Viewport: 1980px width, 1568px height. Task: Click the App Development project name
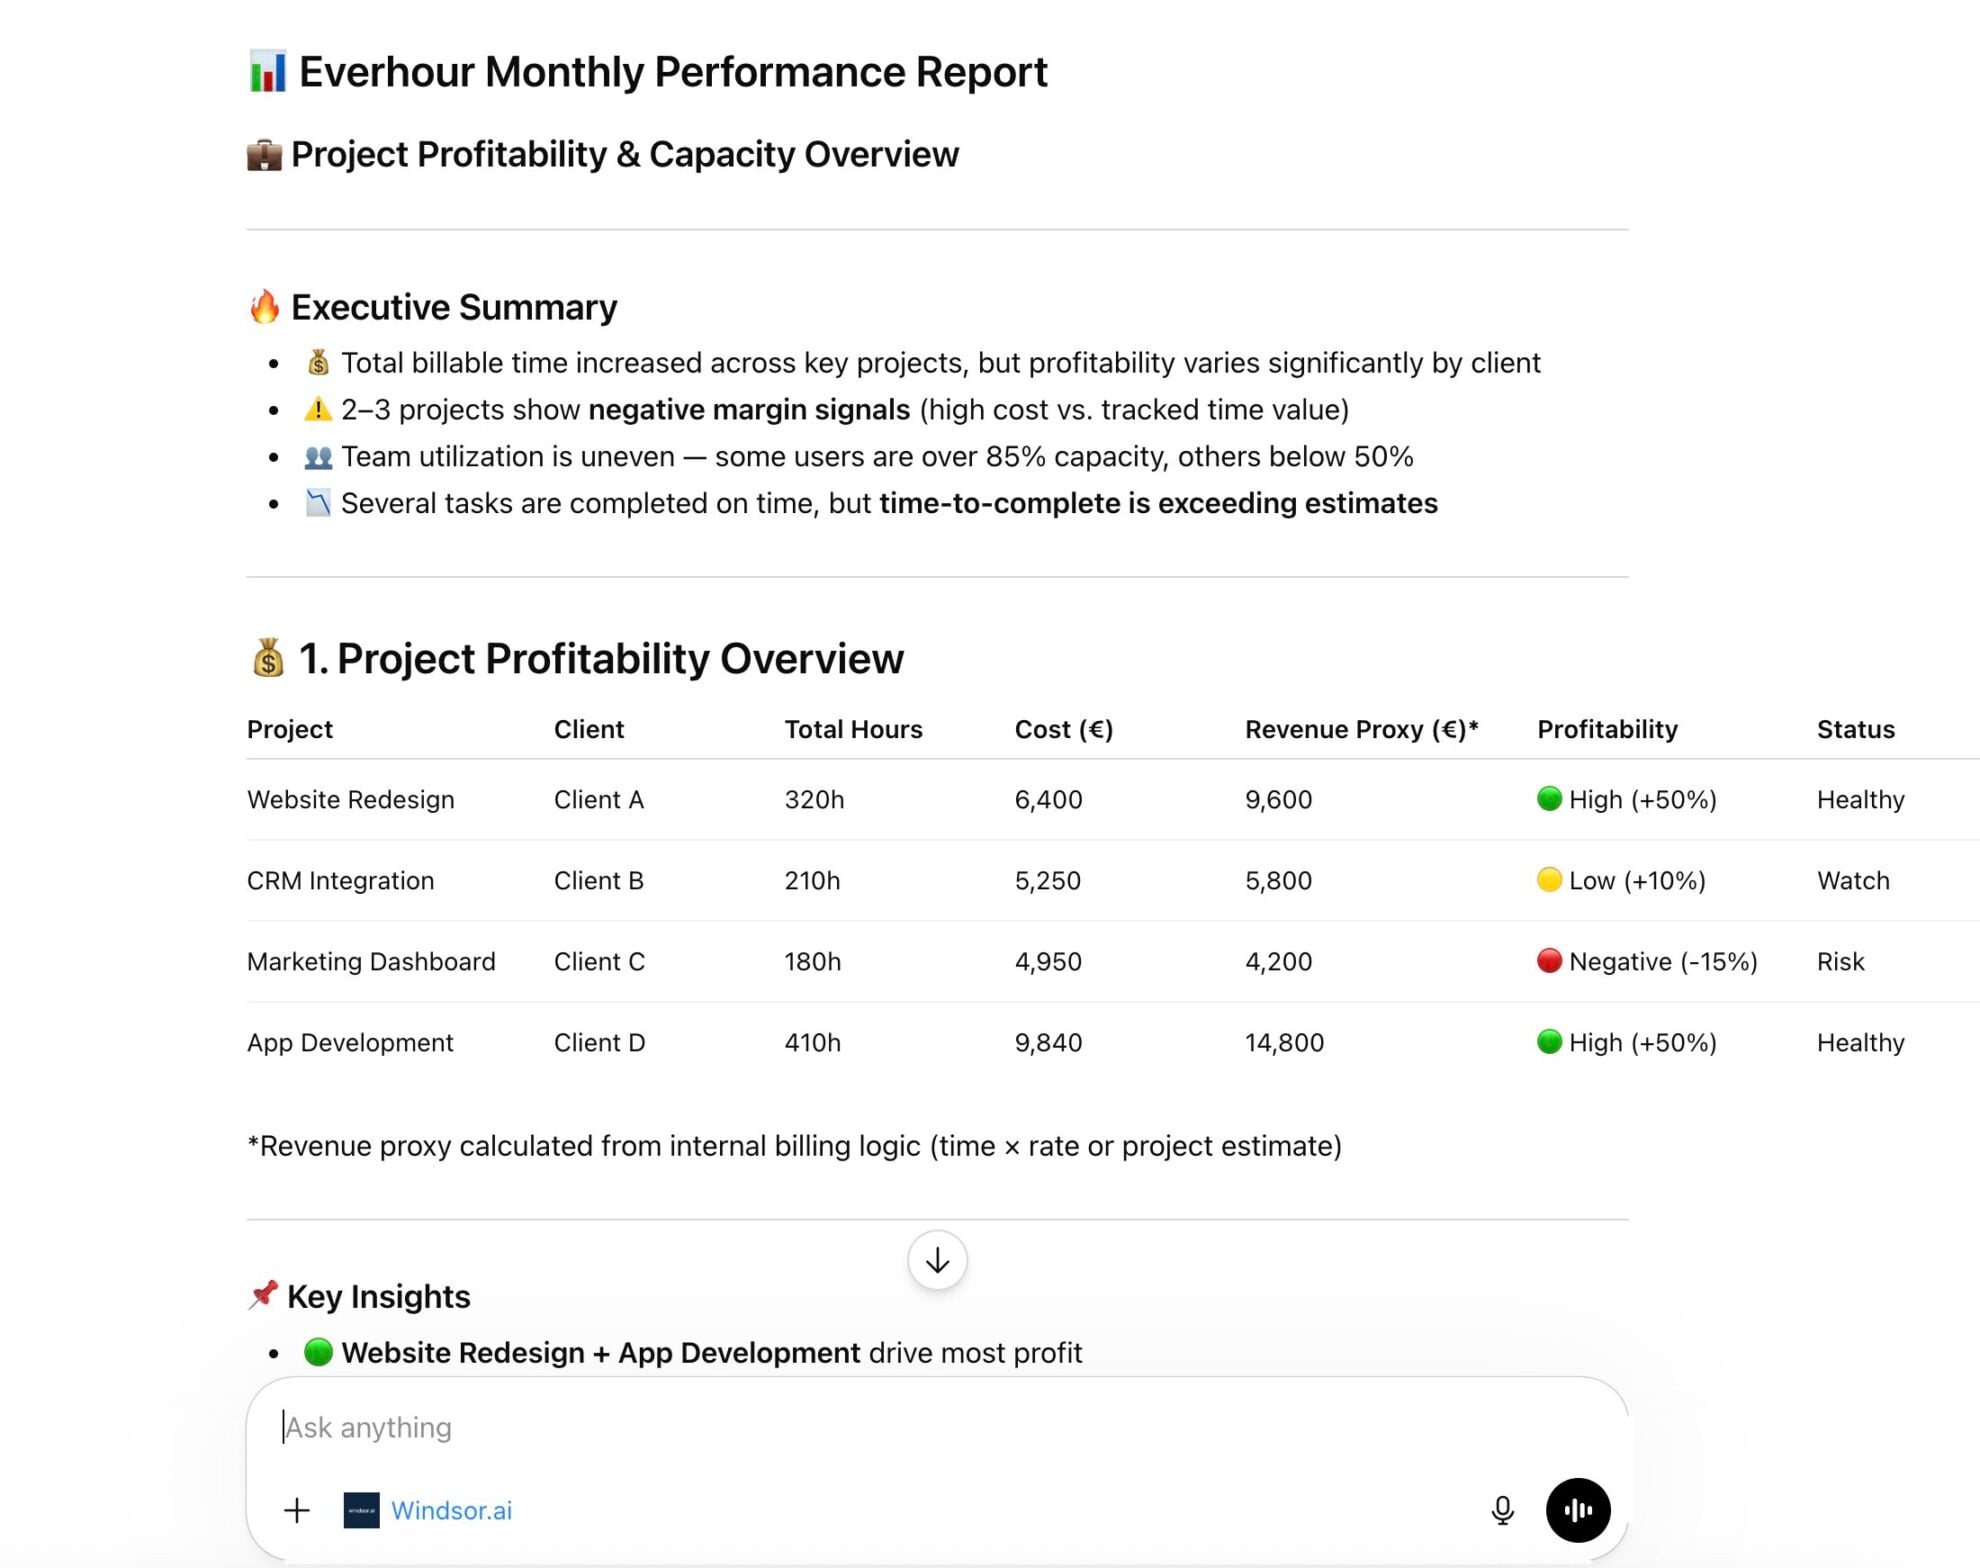click(x=349, y=1042)
